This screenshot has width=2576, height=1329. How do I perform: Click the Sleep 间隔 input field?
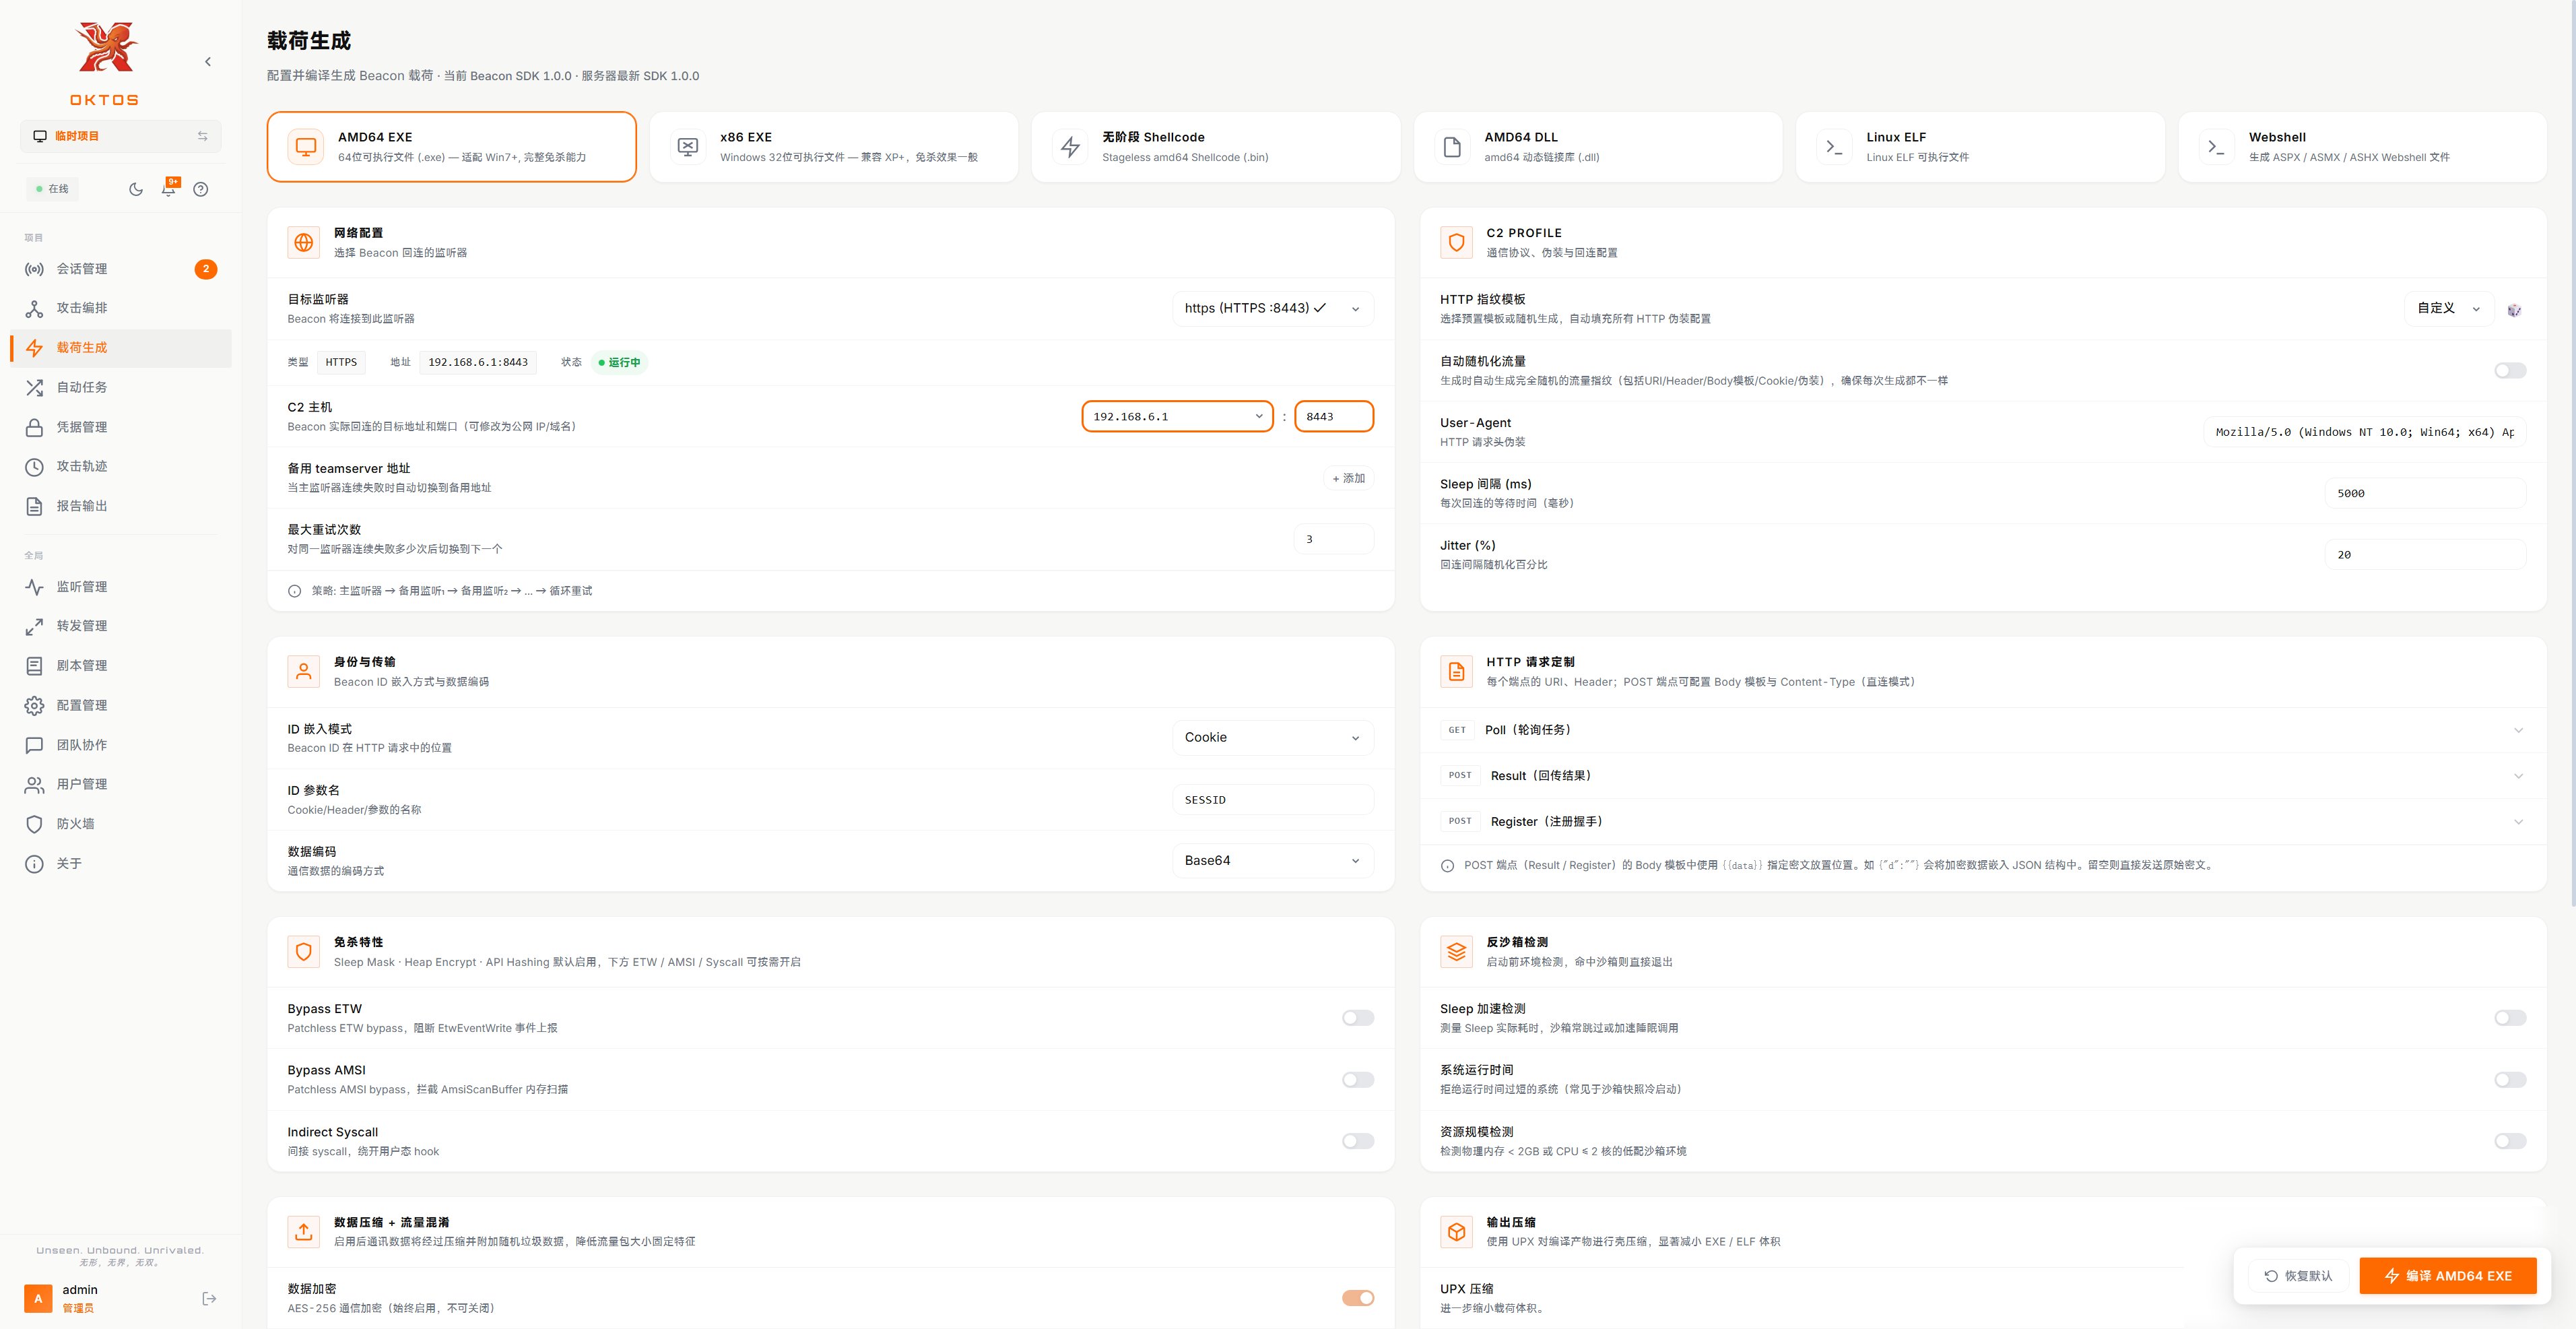click(2424, 493)
